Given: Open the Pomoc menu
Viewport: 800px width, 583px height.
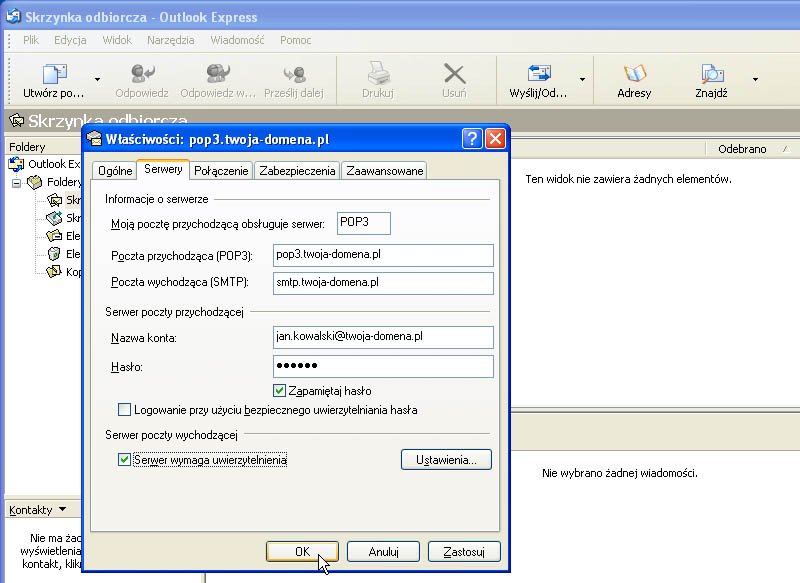Looking at the screenshot, I should tap(295, 40).
